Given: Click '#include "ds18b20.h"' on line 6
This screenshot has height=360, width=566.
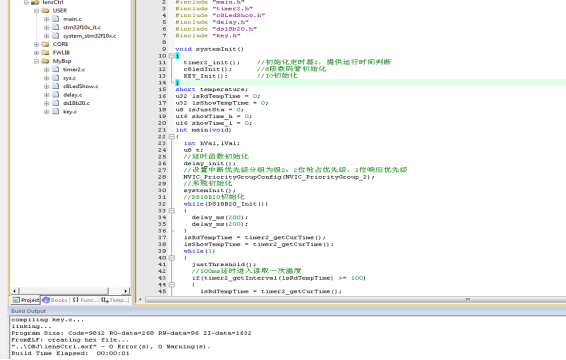Looking at the screenshot, I should 216,29.
